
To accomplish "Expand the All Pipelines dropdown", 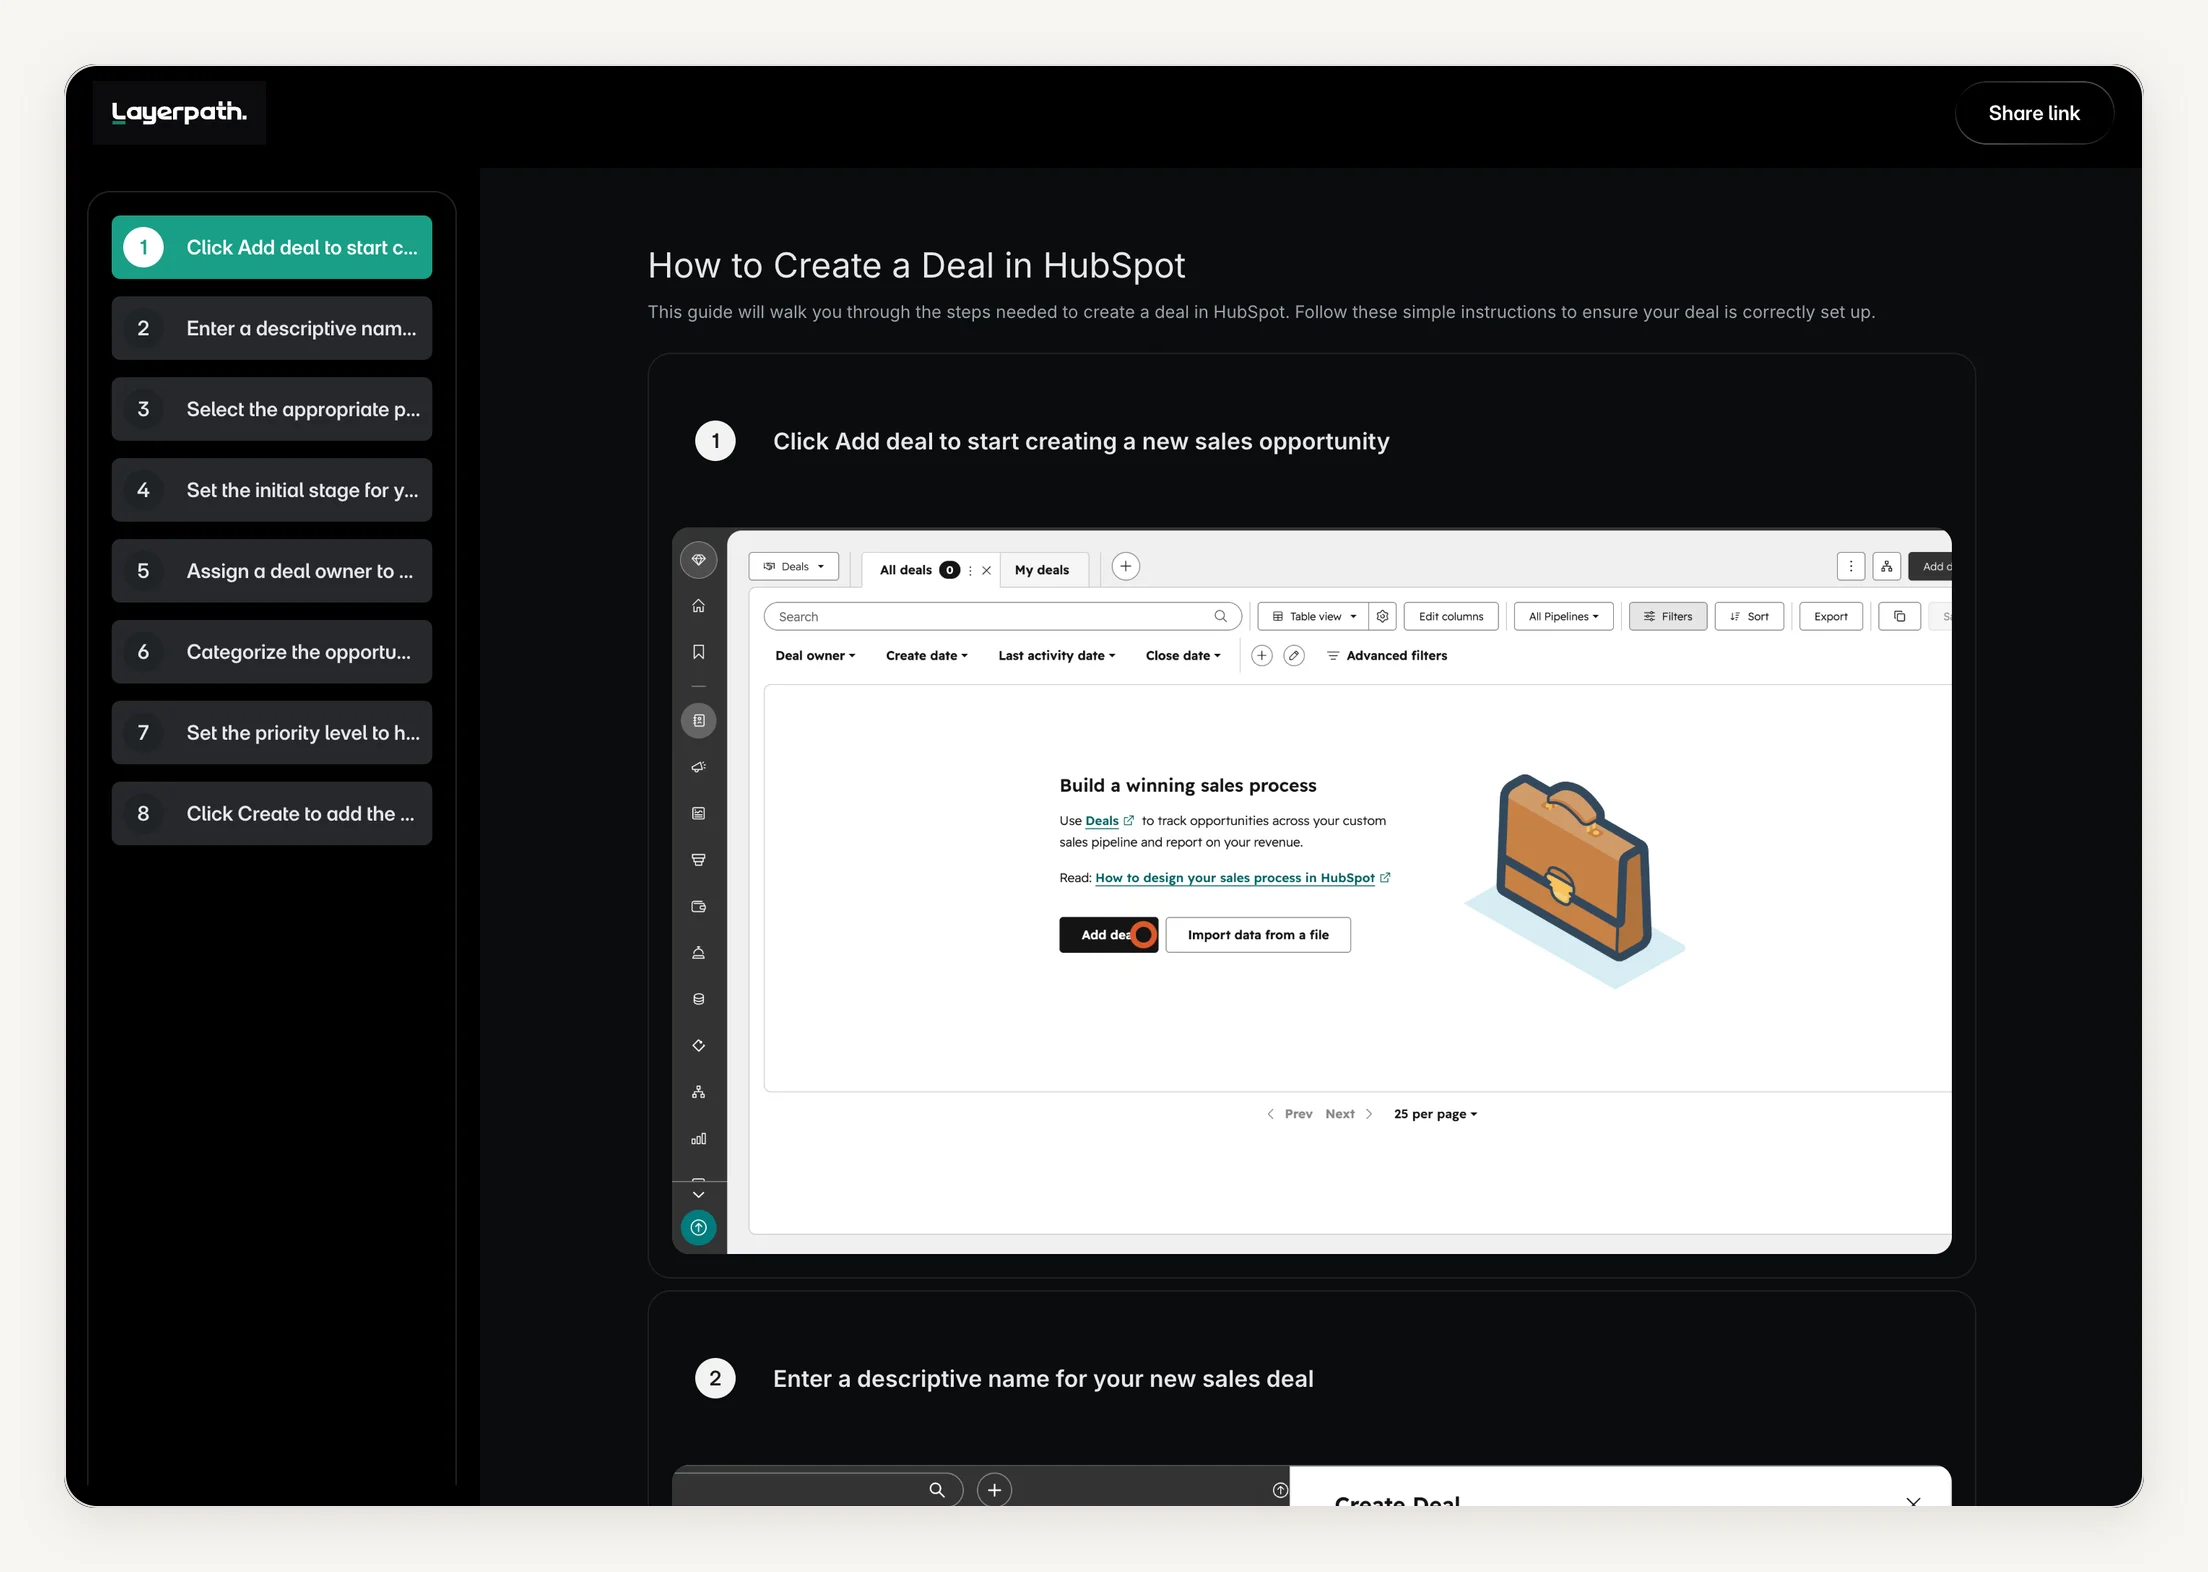I will 1563,616.
